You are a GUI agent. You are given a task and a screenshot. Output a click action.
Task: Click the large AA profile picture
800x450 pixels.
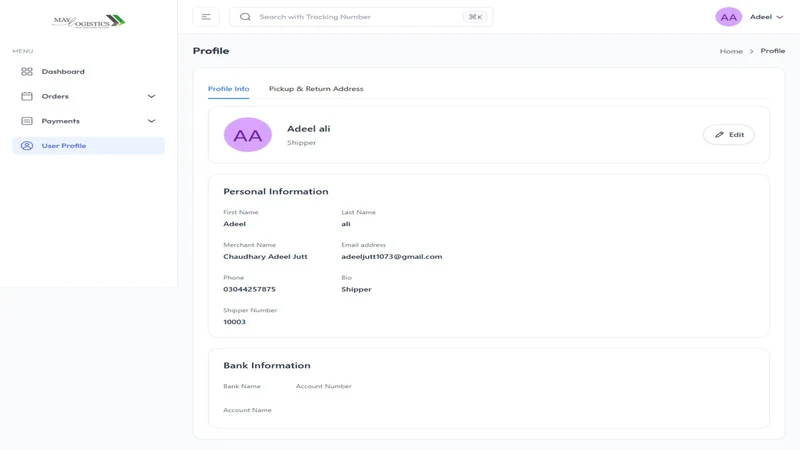(248, 135)
